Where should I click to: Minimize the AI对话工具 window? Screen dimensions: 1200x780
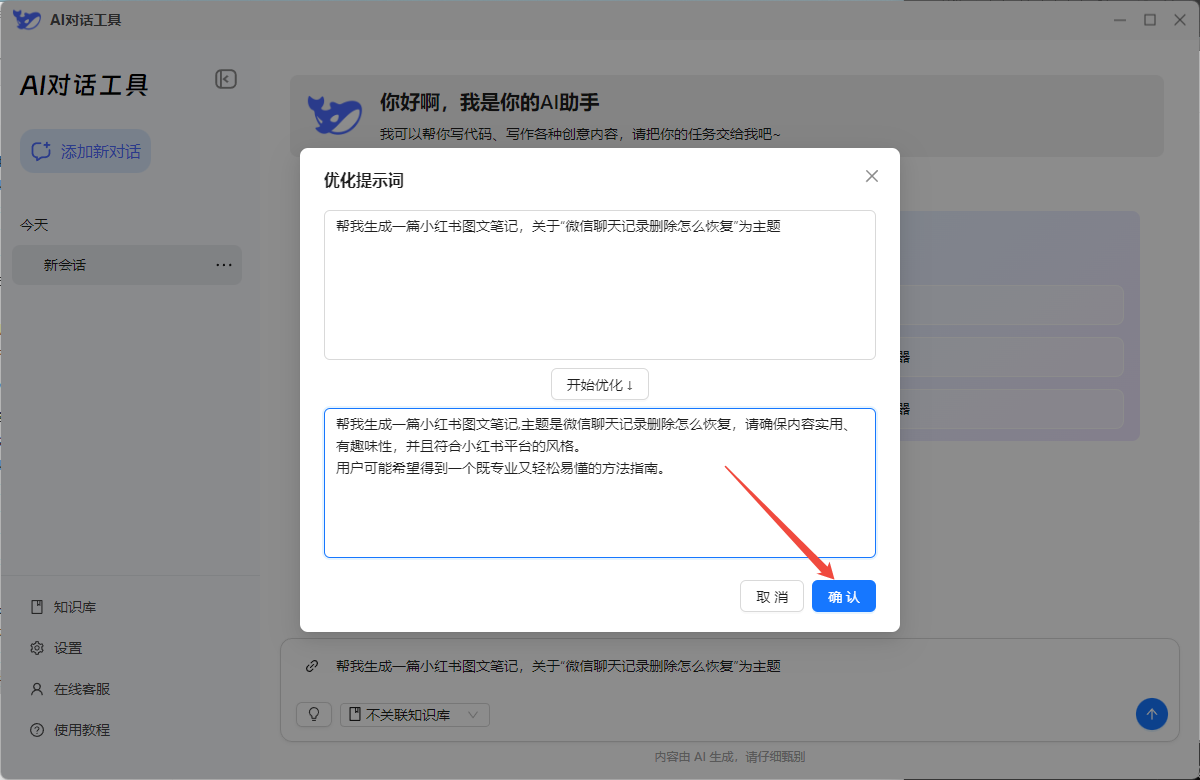pyautogui.click(x=1120, y=20)
